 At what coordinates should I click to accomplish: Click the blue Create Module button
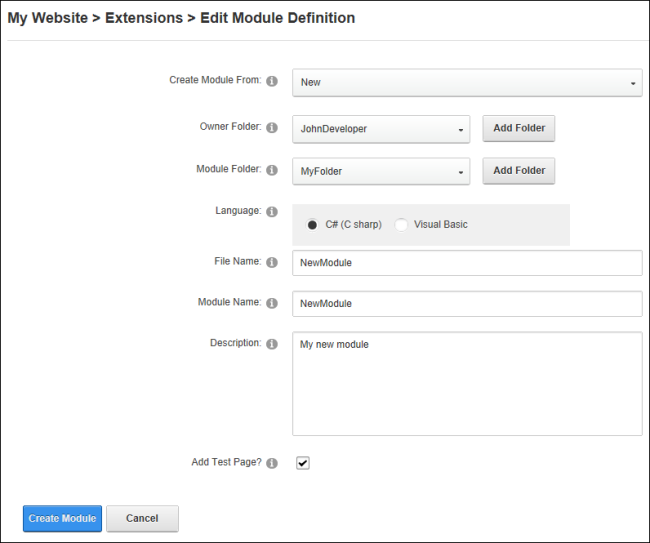point(62,518)
